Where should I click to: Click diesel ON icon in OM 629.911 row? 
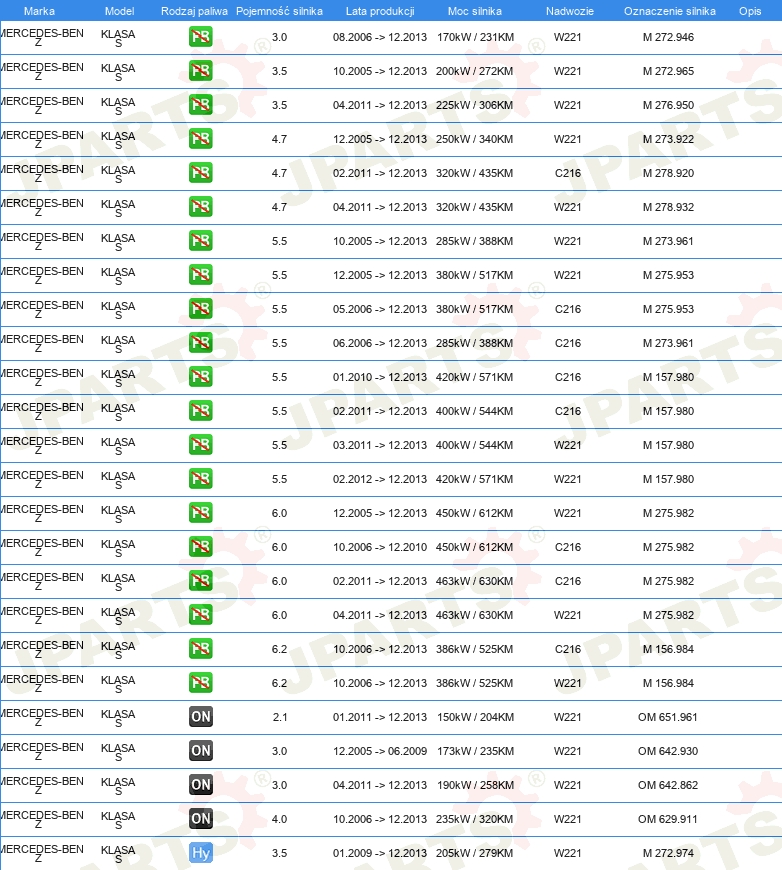pyautogui.click(x=200, y=819)
